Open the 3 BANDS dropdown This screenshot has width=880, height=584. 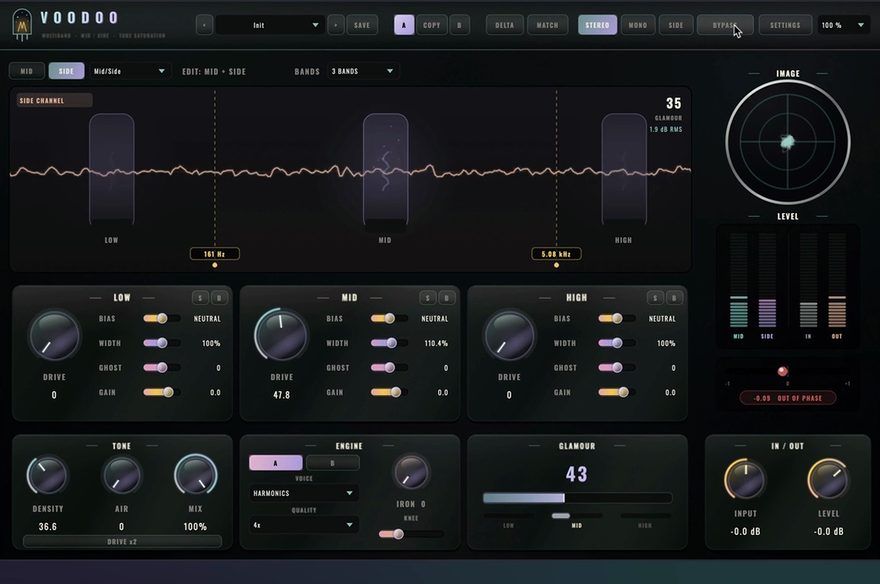click(x=362, y=71)
